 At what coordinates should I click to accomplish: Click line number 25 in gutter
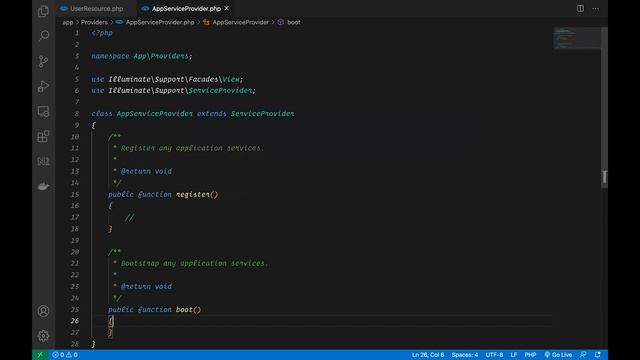[x=75, y=309]
